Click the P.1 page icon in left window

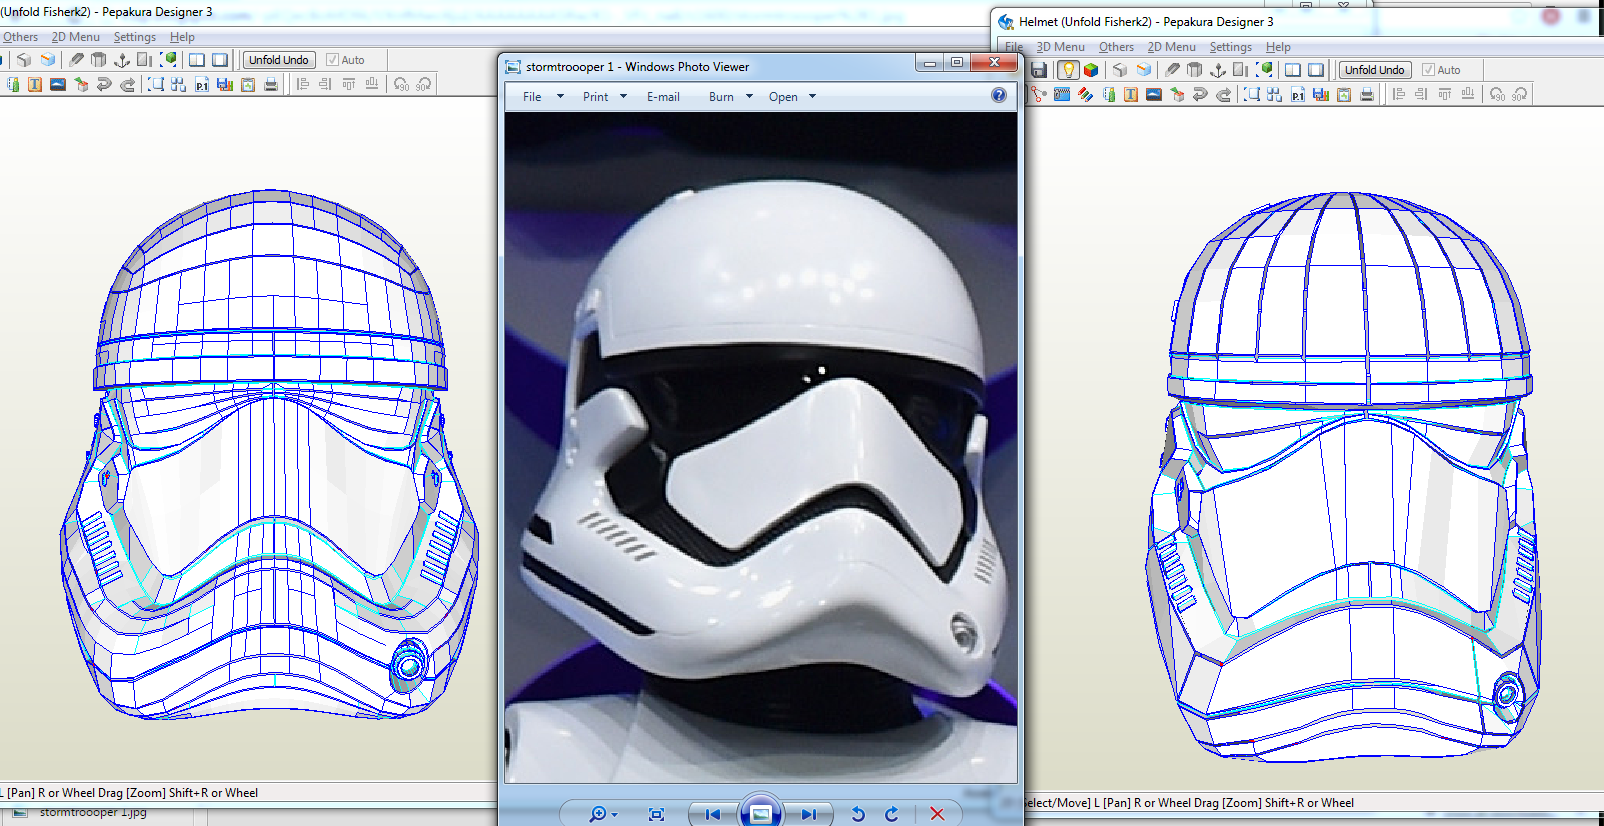[202, 85]
